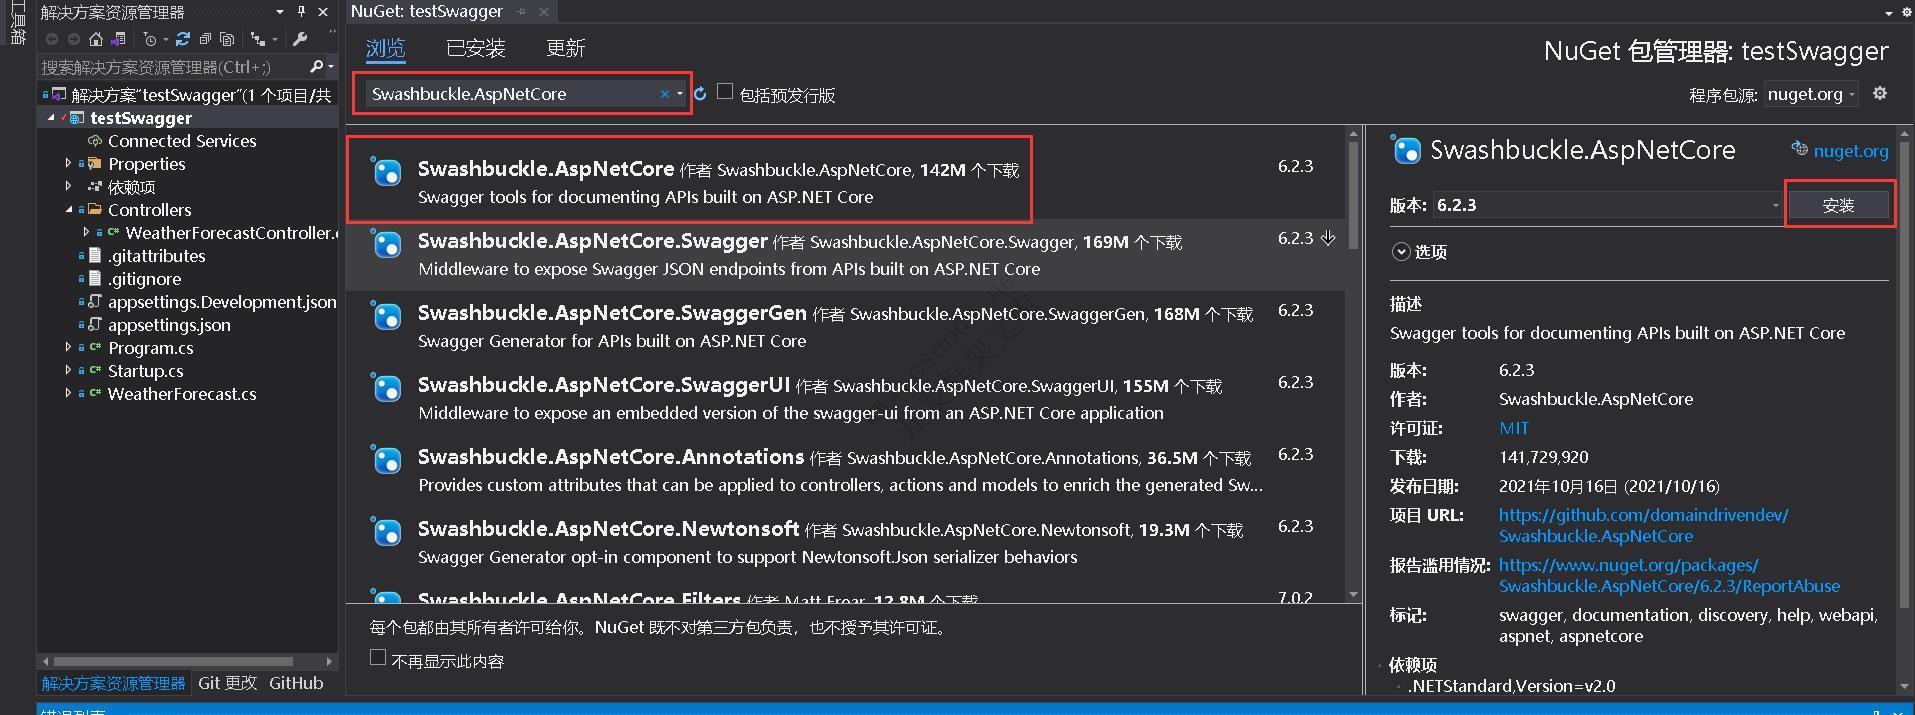Click the Show All Files icon
Screen dimensions: 1915x715
pyautogui.click(x=227, y=39)
